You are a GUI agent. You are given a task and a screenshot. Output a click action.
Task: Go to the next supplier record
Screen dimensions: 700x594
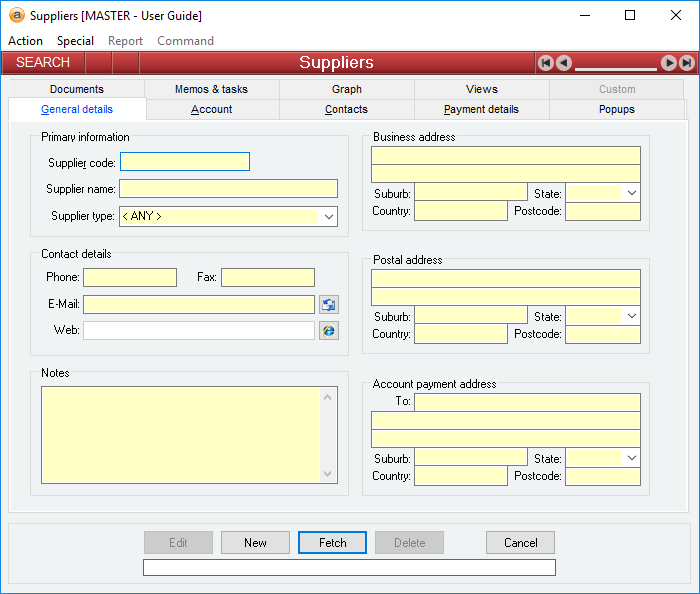click(669, 63)
